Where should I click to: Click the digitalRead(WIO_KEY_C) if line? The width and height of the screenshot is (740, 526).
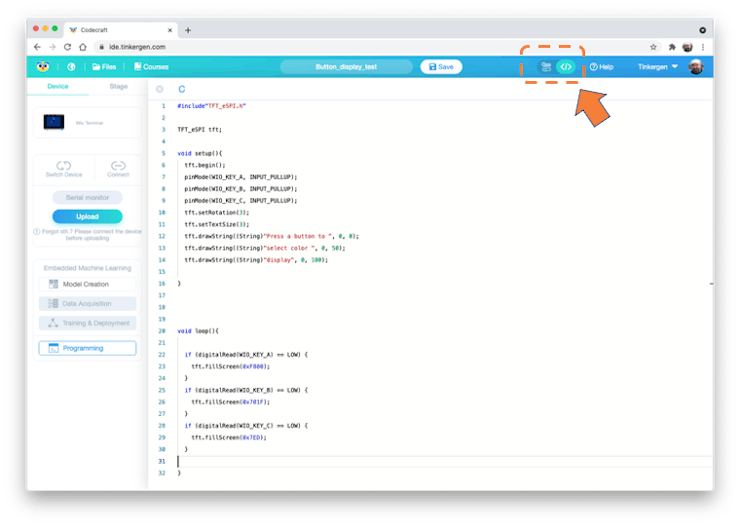(x=246, y=426)
